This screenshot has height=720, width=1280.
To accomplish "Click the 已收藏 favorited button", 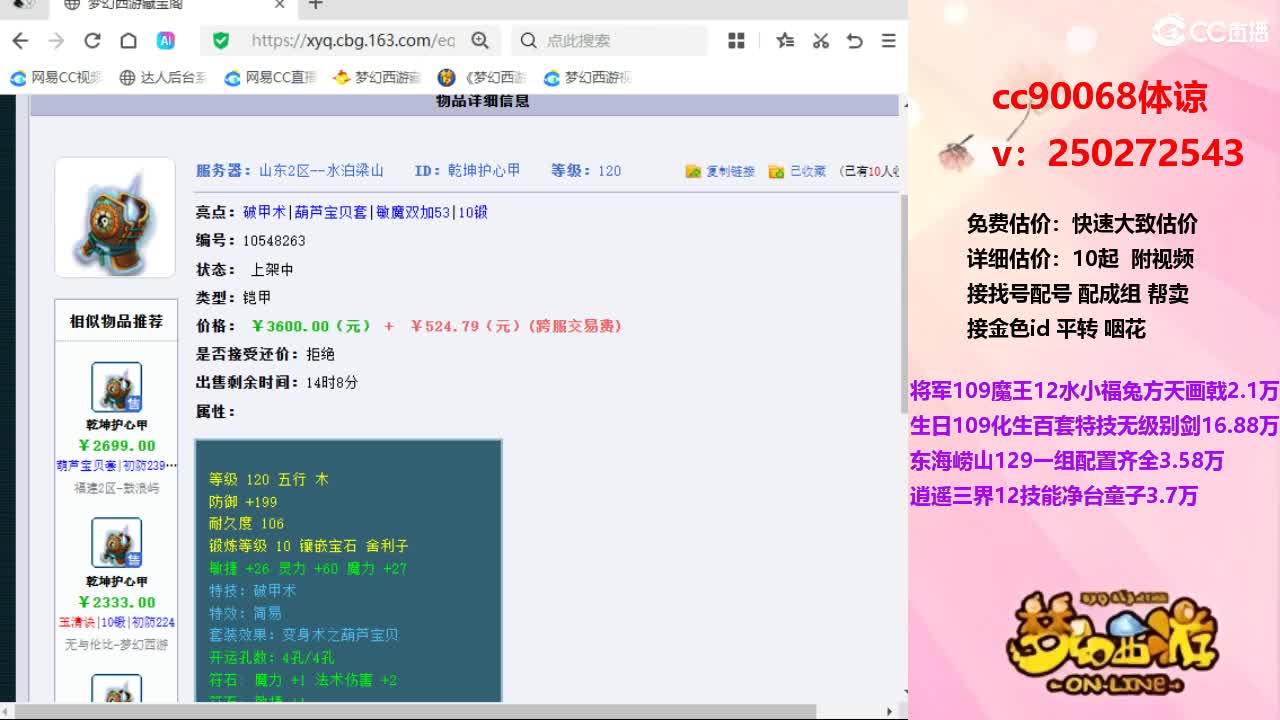I will click(797, 172).
